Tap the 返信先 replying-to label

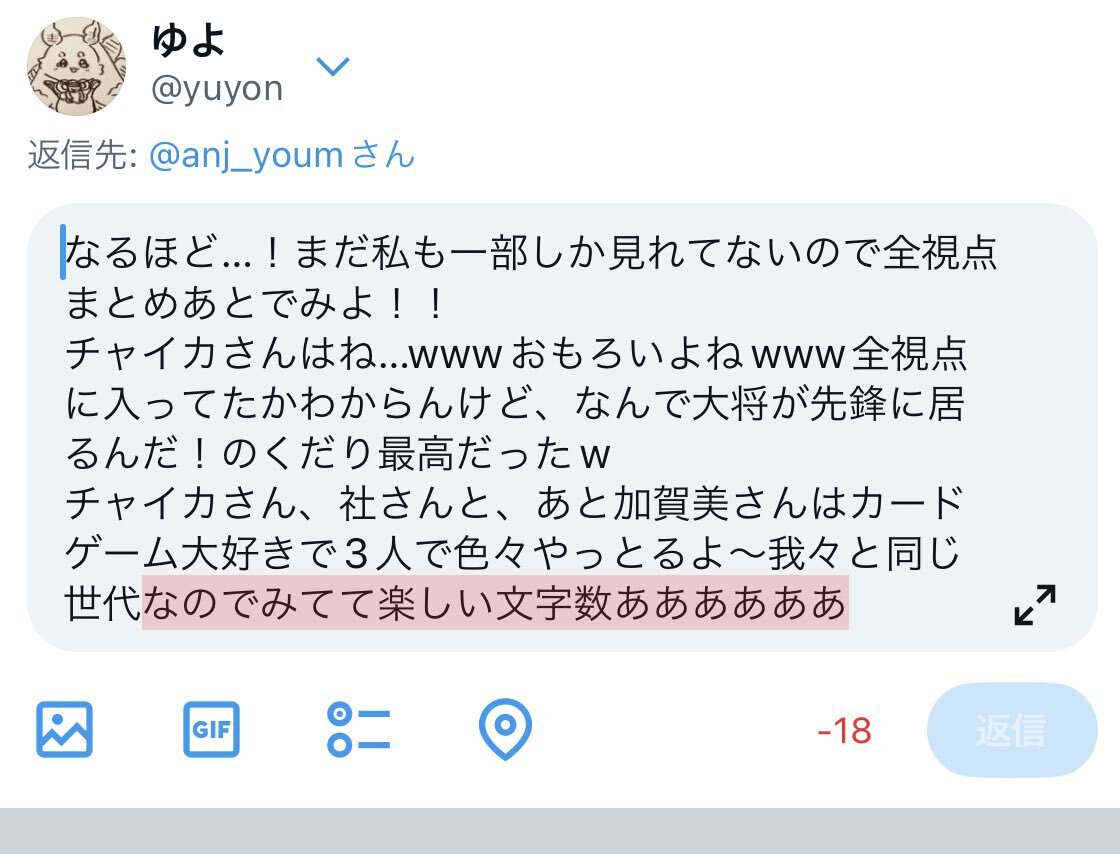(82, 155)
